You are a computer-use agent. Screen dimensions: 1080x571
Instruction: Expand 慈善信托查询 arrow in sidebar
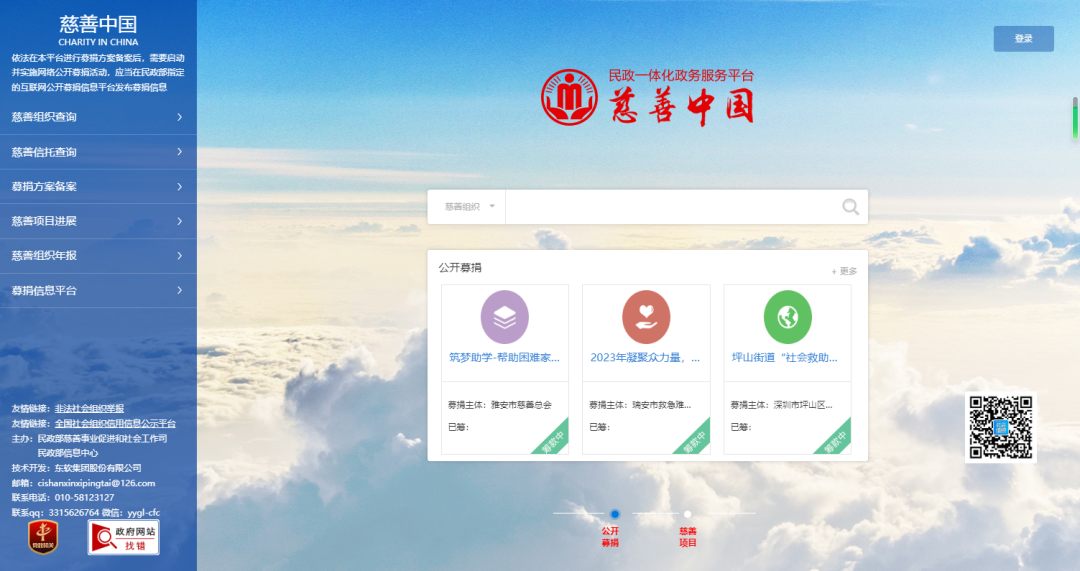tap(180, 152)
